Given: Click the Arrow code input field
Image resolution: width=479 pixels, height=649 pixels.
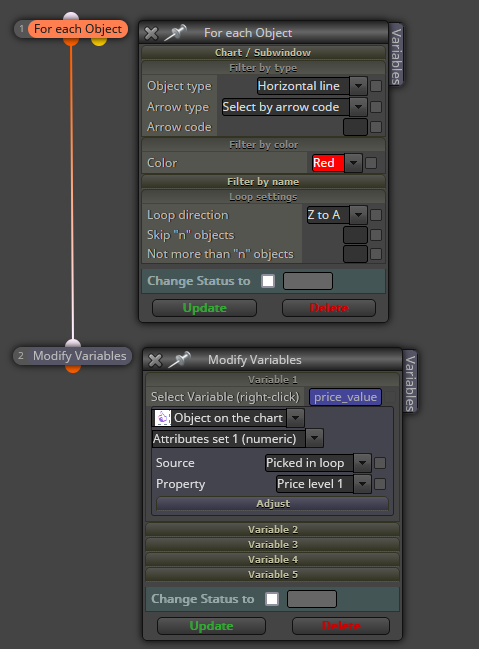Looking at the screenshot, I should click(355, 127).
